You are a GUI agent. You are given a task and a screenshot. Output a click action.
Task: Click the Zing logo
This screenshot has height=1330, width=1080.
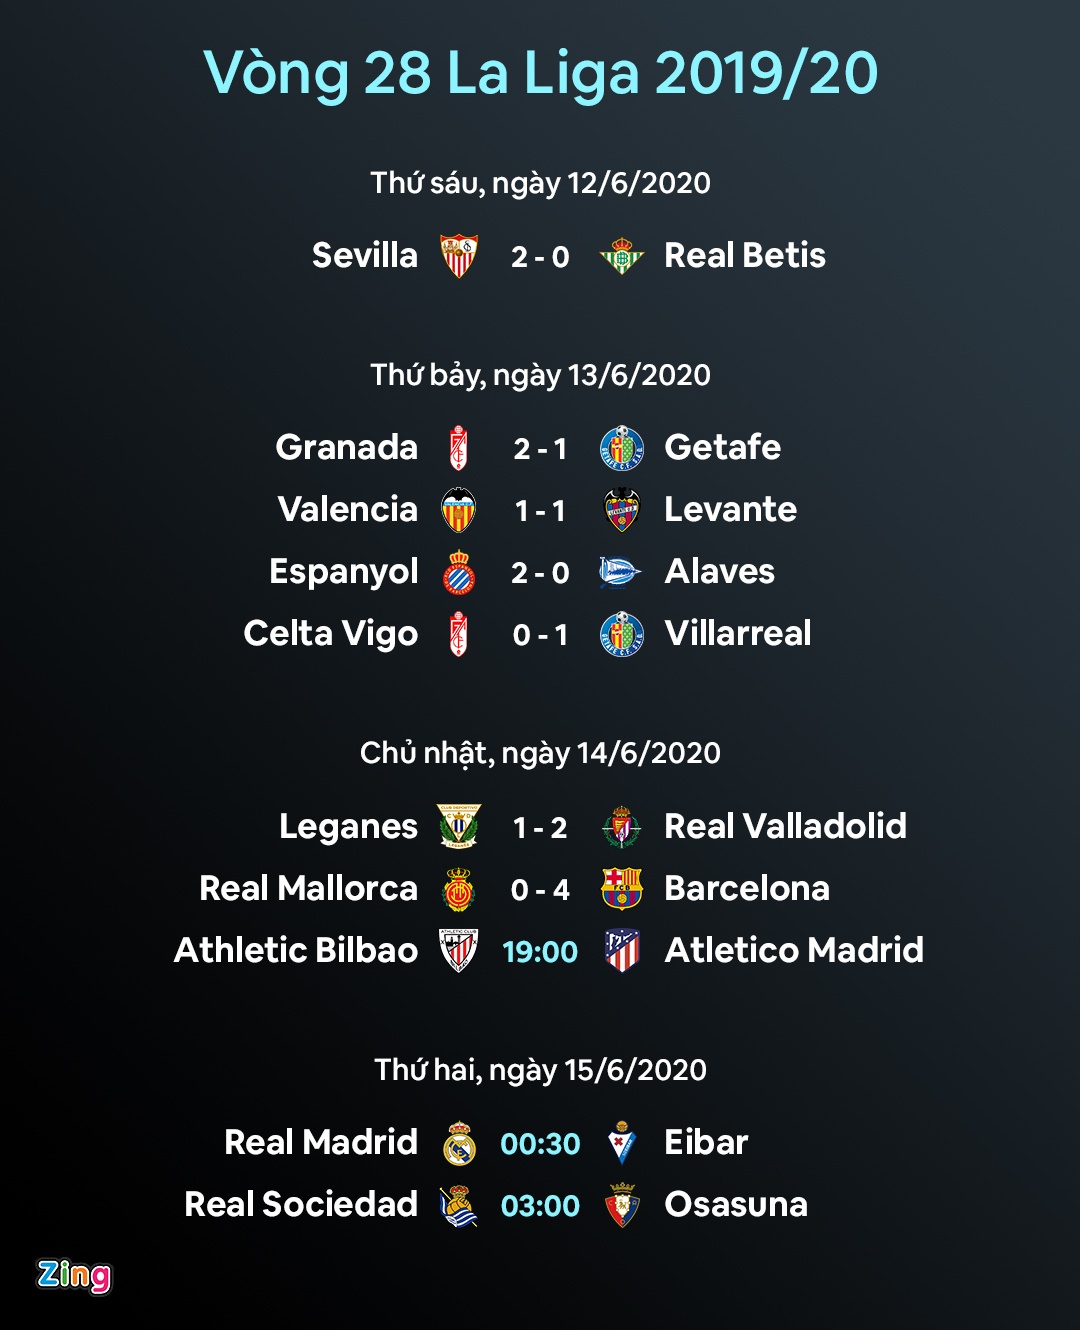click(74, 1275)
